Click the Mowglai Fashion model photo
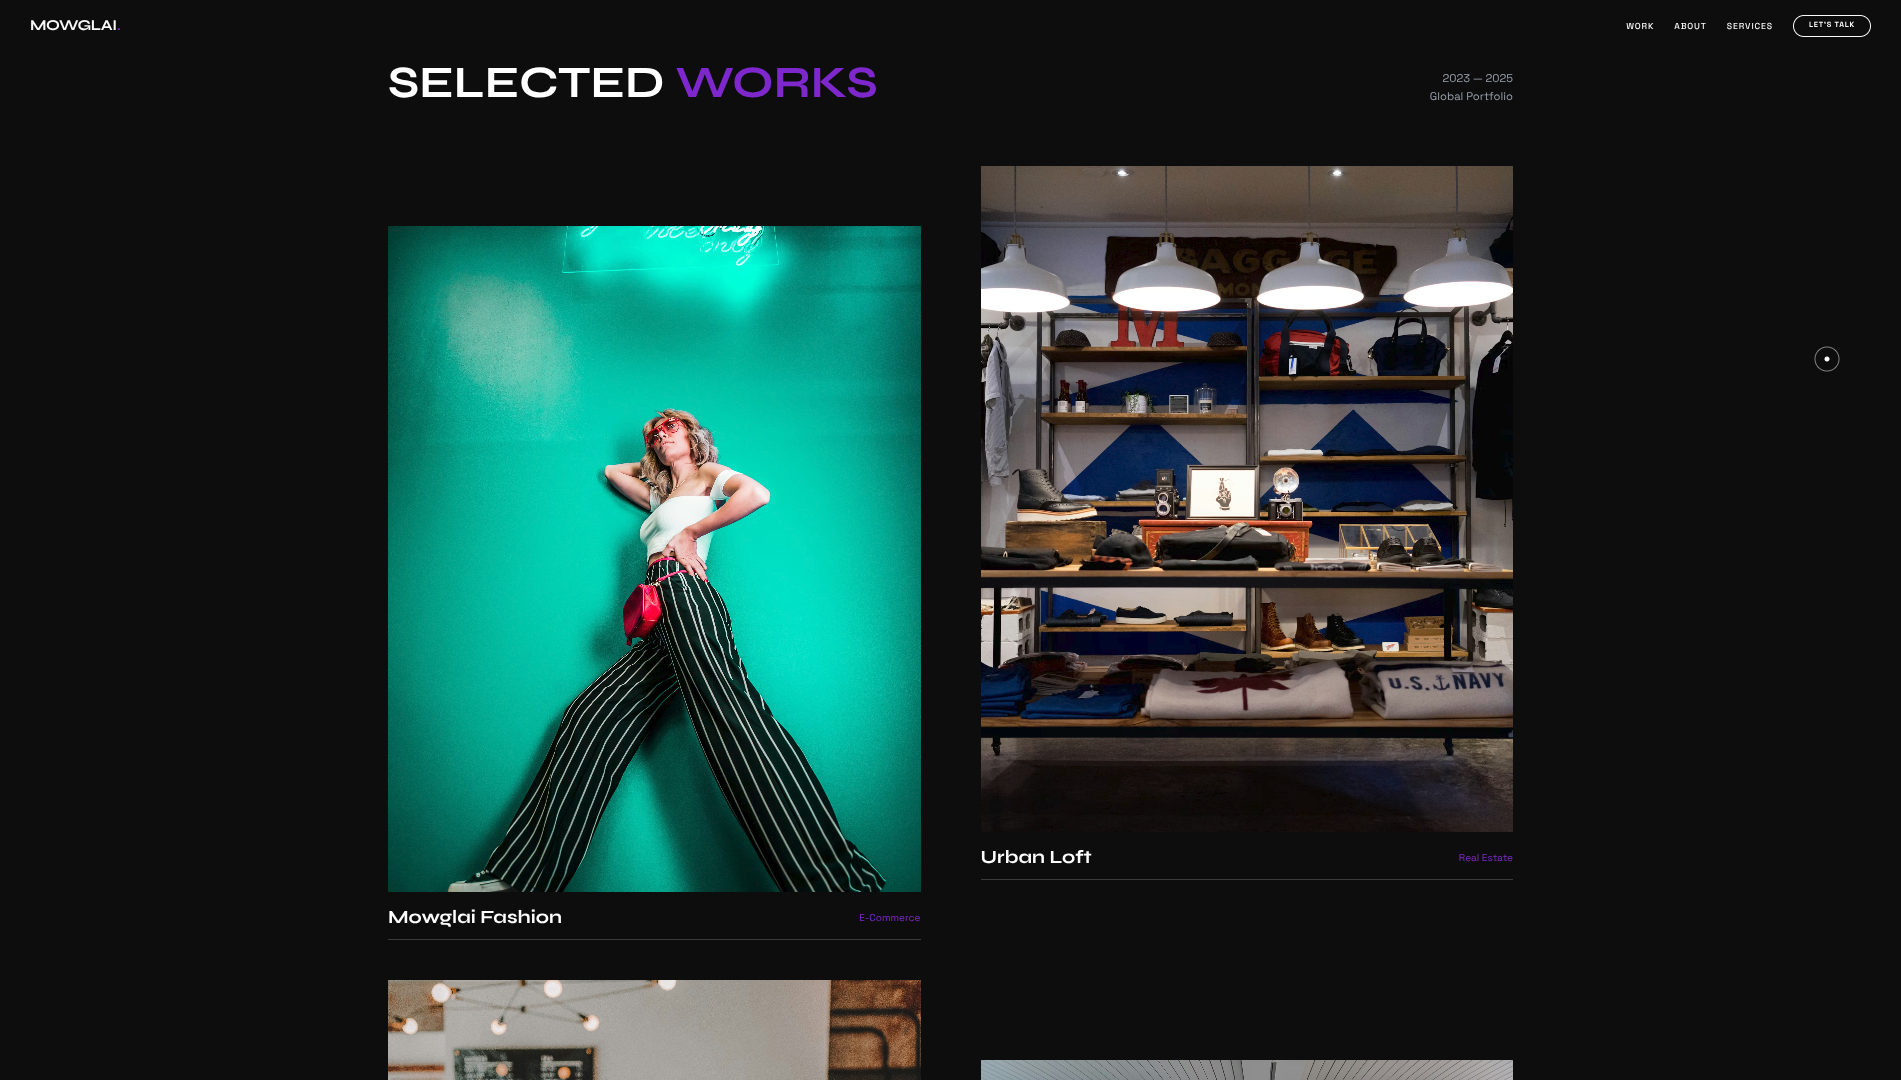 pyautogui.click(x=654, y=558)
